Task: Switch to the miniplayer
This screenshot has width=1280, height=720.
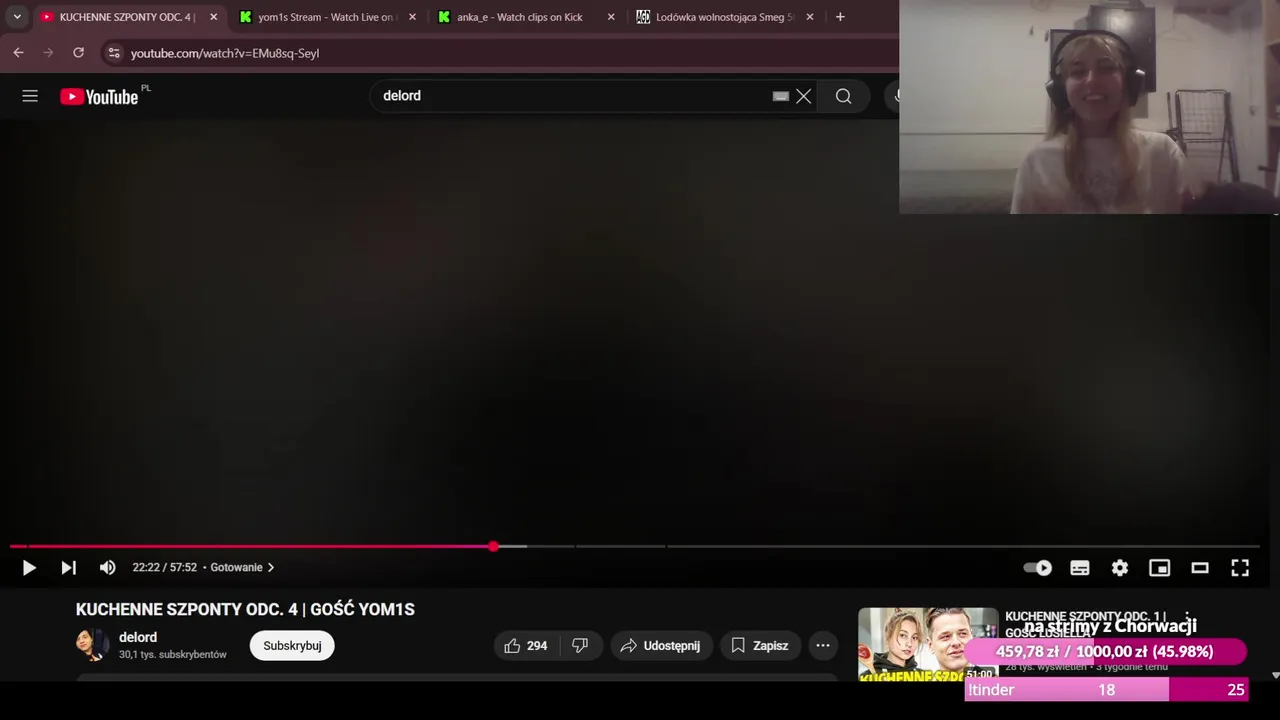Action: (x=1160, y=568)
